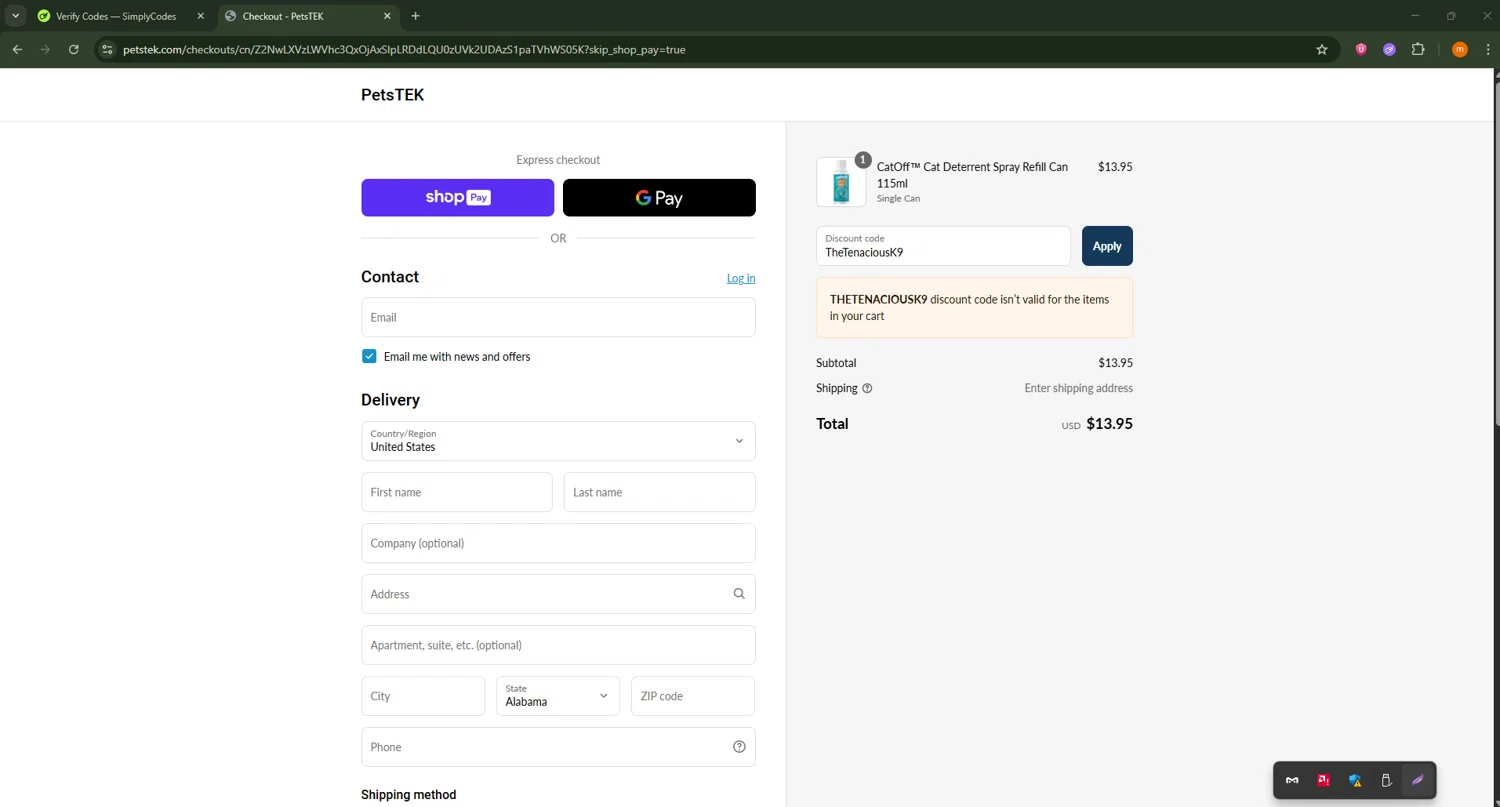Viewport: 1500px width, 807px height.
Task: Click the ZIP code field
Action: coord(693,696)
